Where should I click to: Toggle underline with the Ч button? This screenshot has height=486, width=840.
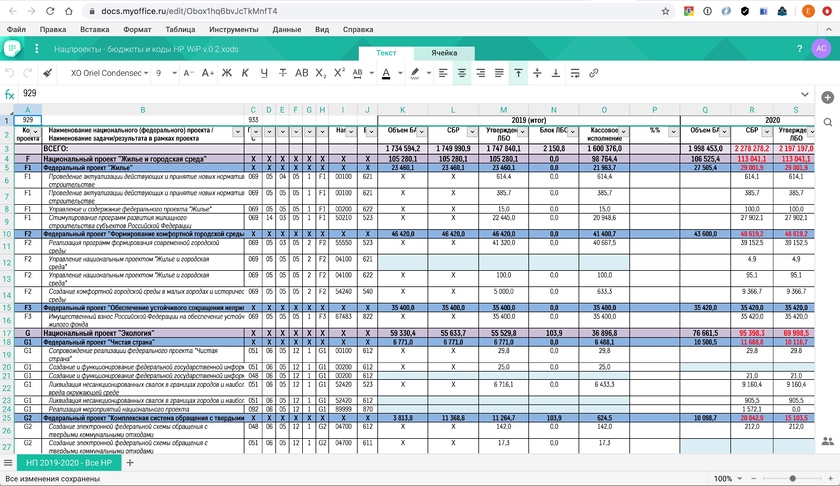click(263, 73)
